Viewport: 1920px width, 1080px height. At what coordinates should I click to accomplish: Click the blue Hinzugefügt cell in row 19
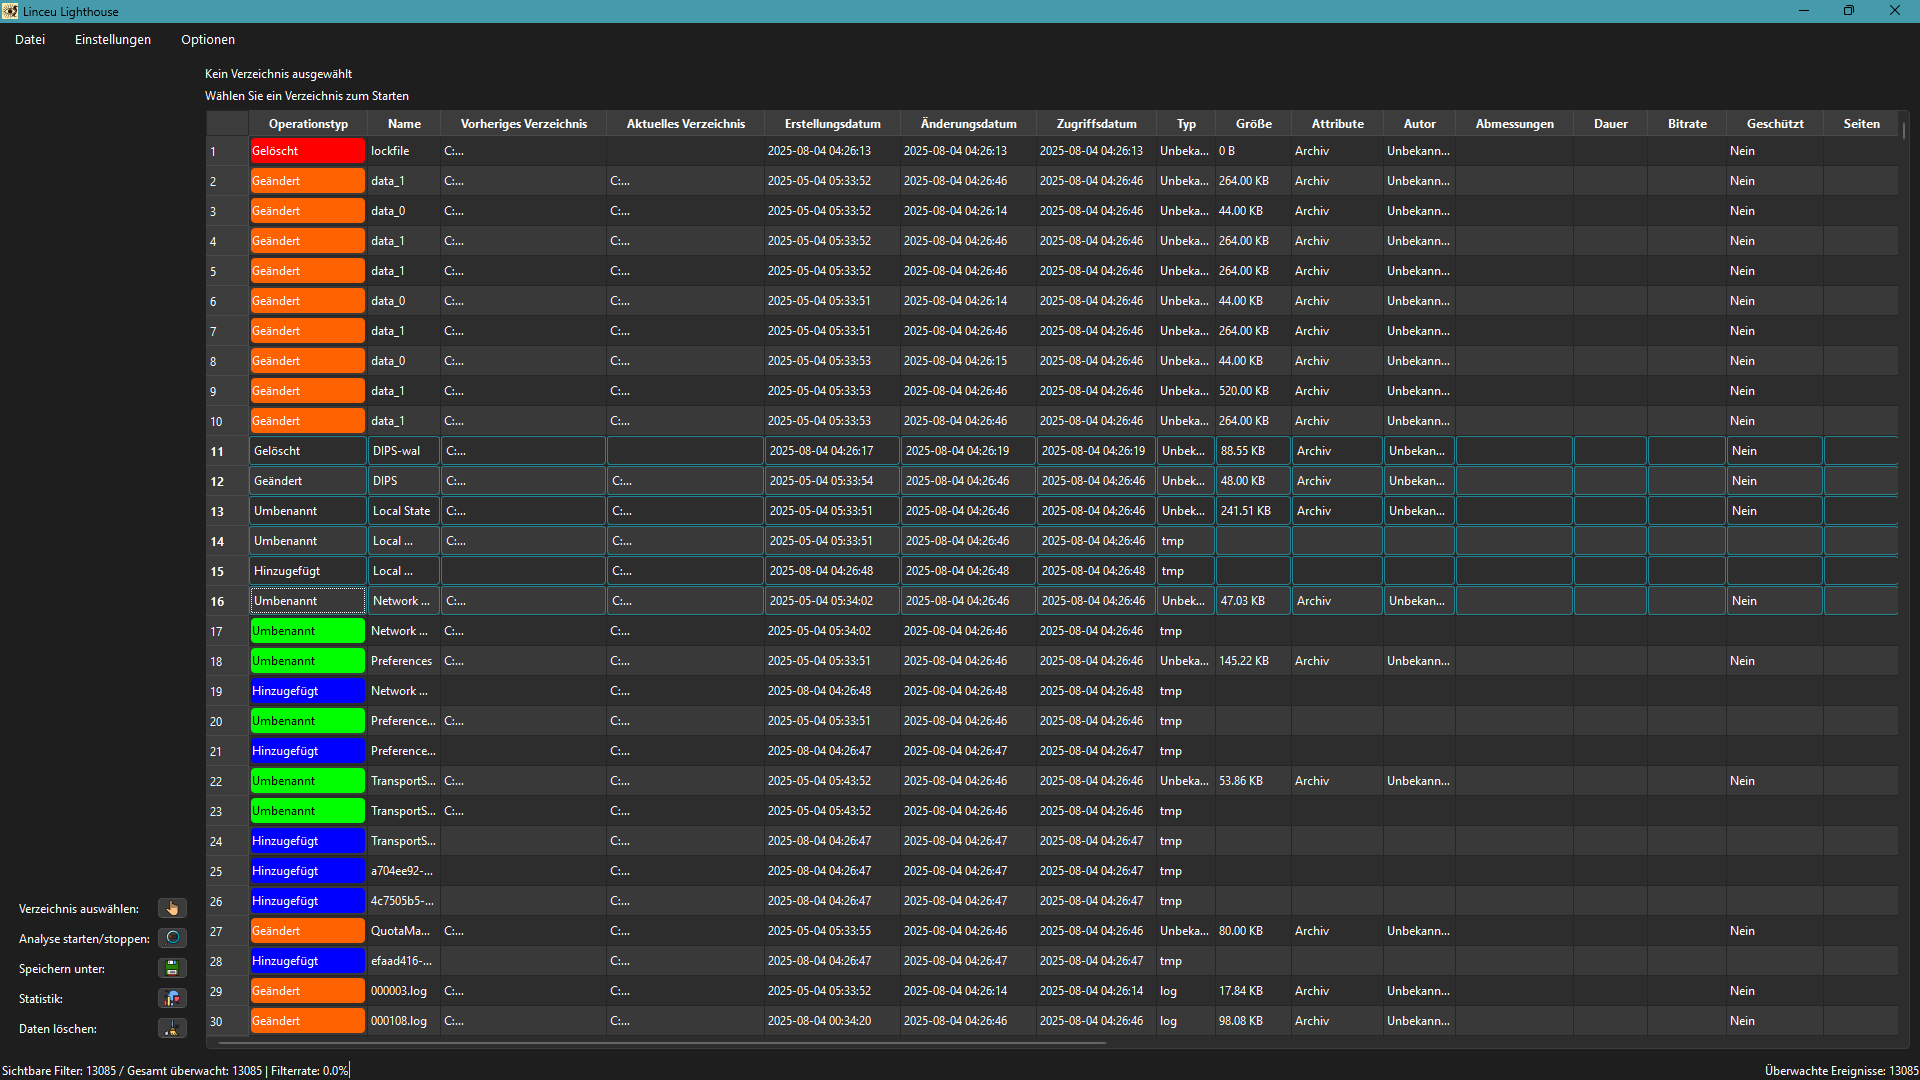(307, 691)
